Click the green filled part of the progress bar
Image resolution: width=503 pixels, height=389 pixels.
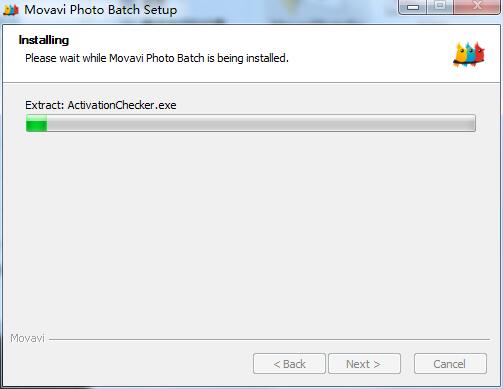click(x=37, y=123)
